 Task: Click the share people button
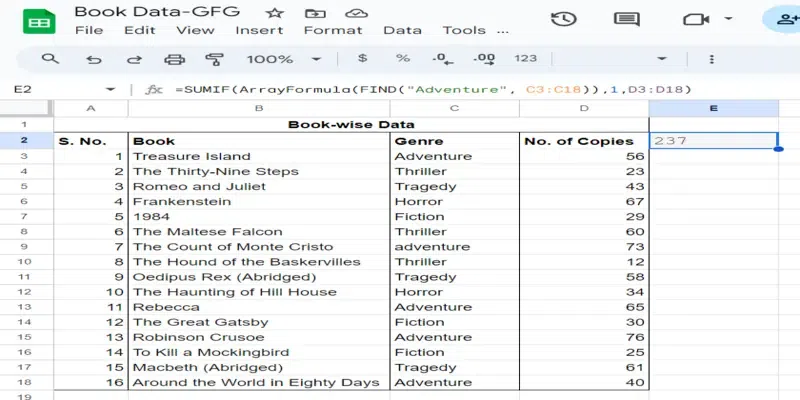point(780,19)
